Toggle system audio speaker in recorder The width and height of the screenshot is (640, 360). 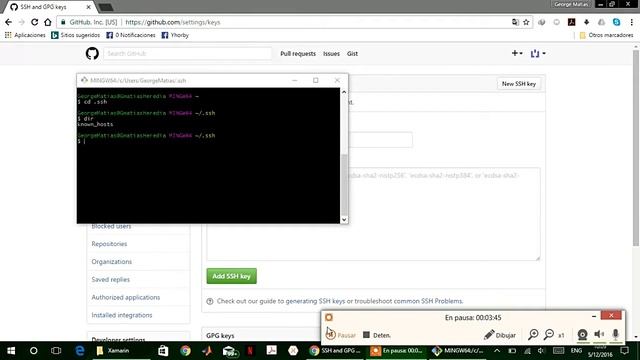(599, 335)
